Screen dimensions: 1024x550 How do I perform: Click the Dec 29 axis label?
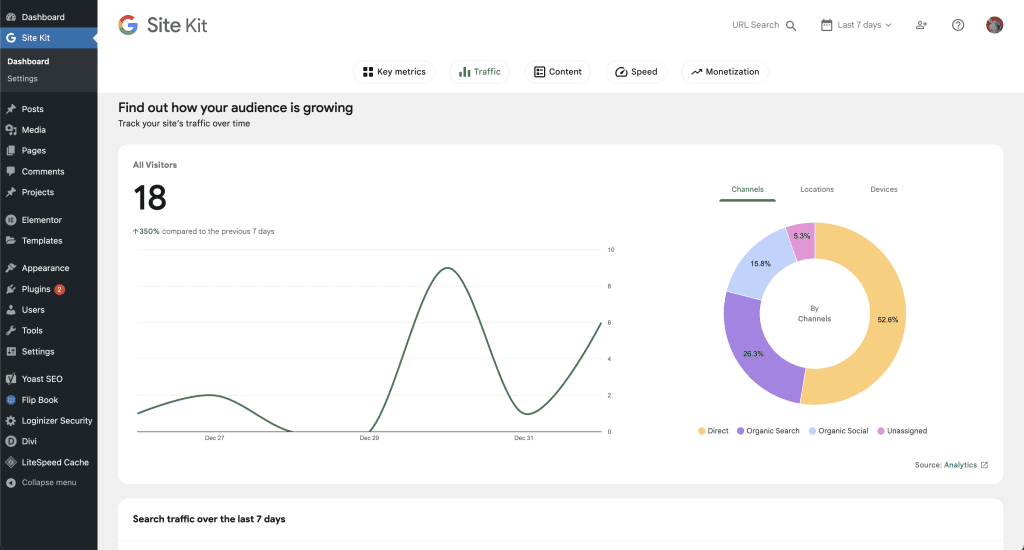coord(369,438)
